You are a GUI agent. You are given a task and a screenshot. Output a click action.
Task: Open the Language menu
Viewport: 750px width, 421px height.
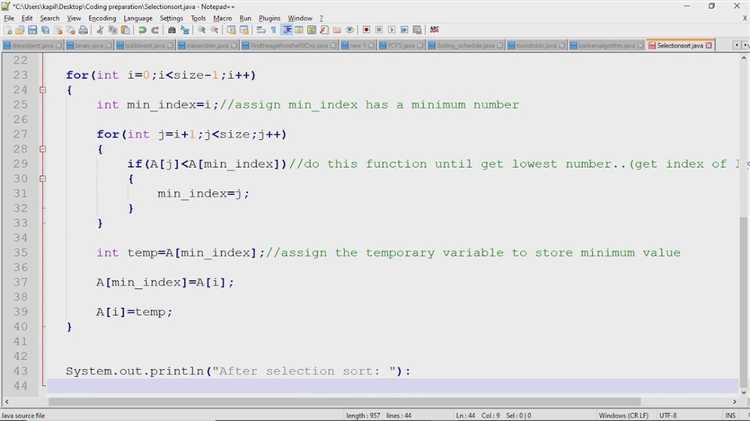[x=138, y=18]
